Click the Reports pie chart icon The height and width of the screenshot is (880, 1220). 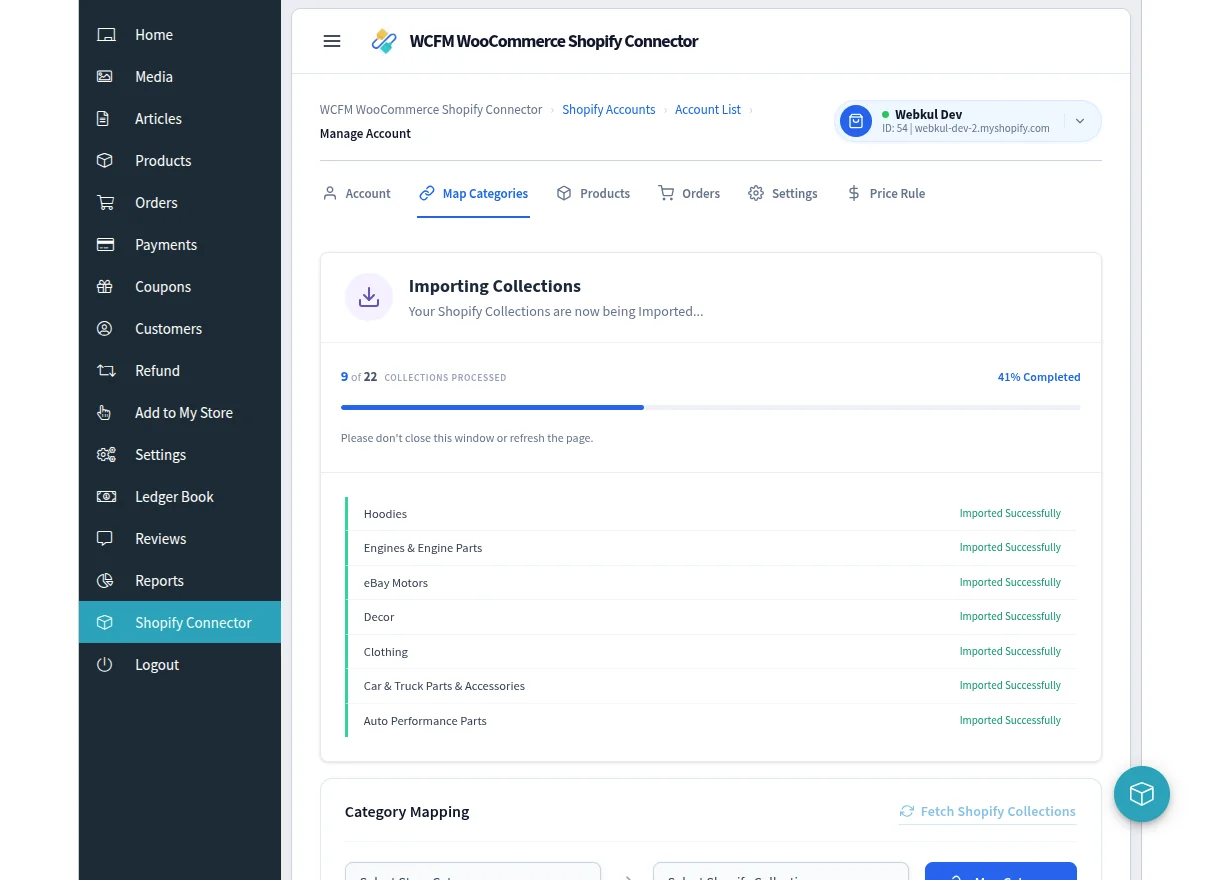[x=105, y=581]
